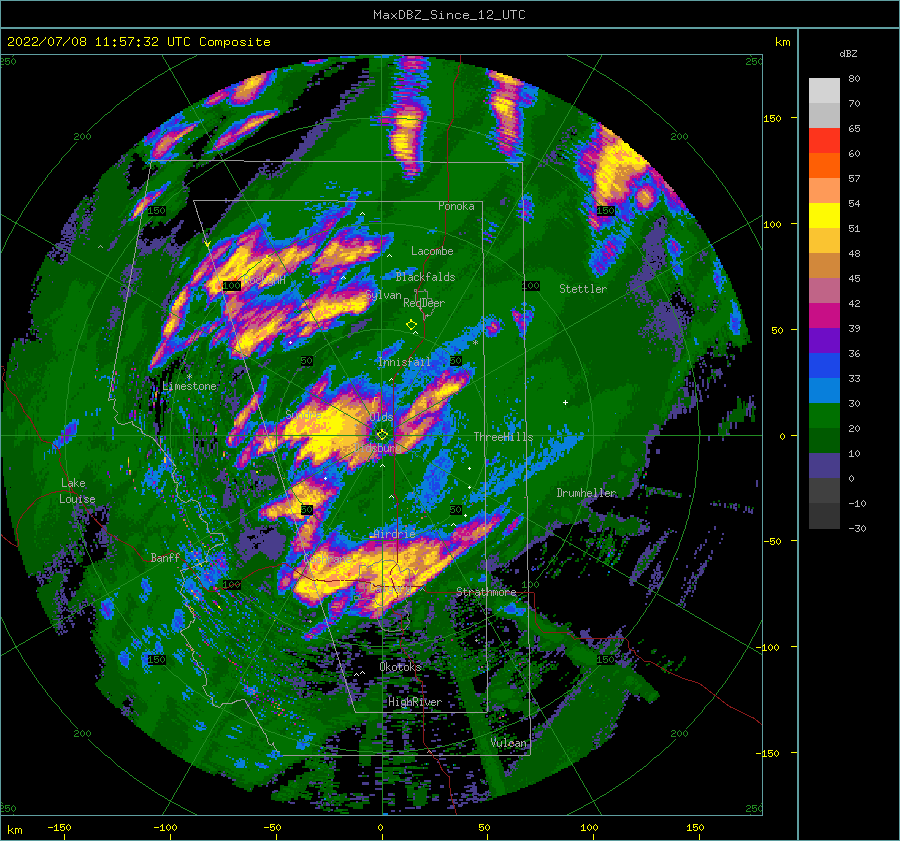Click the -50 tick label on bottom axis
The image size is (900, 841).
click(271, 827)
